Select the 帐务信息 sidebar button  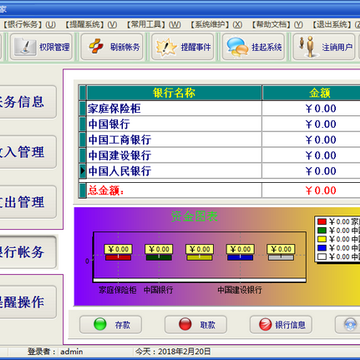(x=28, y=102)
